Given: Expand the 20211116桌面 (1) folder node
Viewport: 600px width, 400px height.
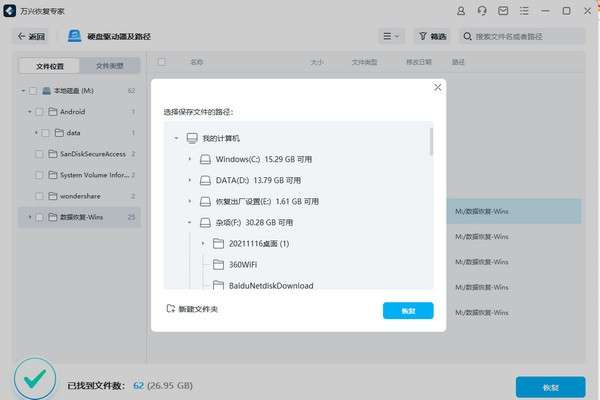Looking at the screenshot, I should [203, 243].
